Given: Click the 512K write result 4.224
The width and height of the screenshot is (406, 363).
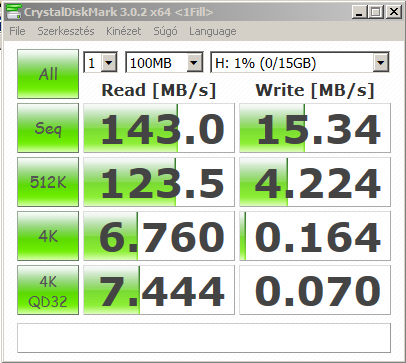Looking at the screenshot, I should tap(315, 182).
